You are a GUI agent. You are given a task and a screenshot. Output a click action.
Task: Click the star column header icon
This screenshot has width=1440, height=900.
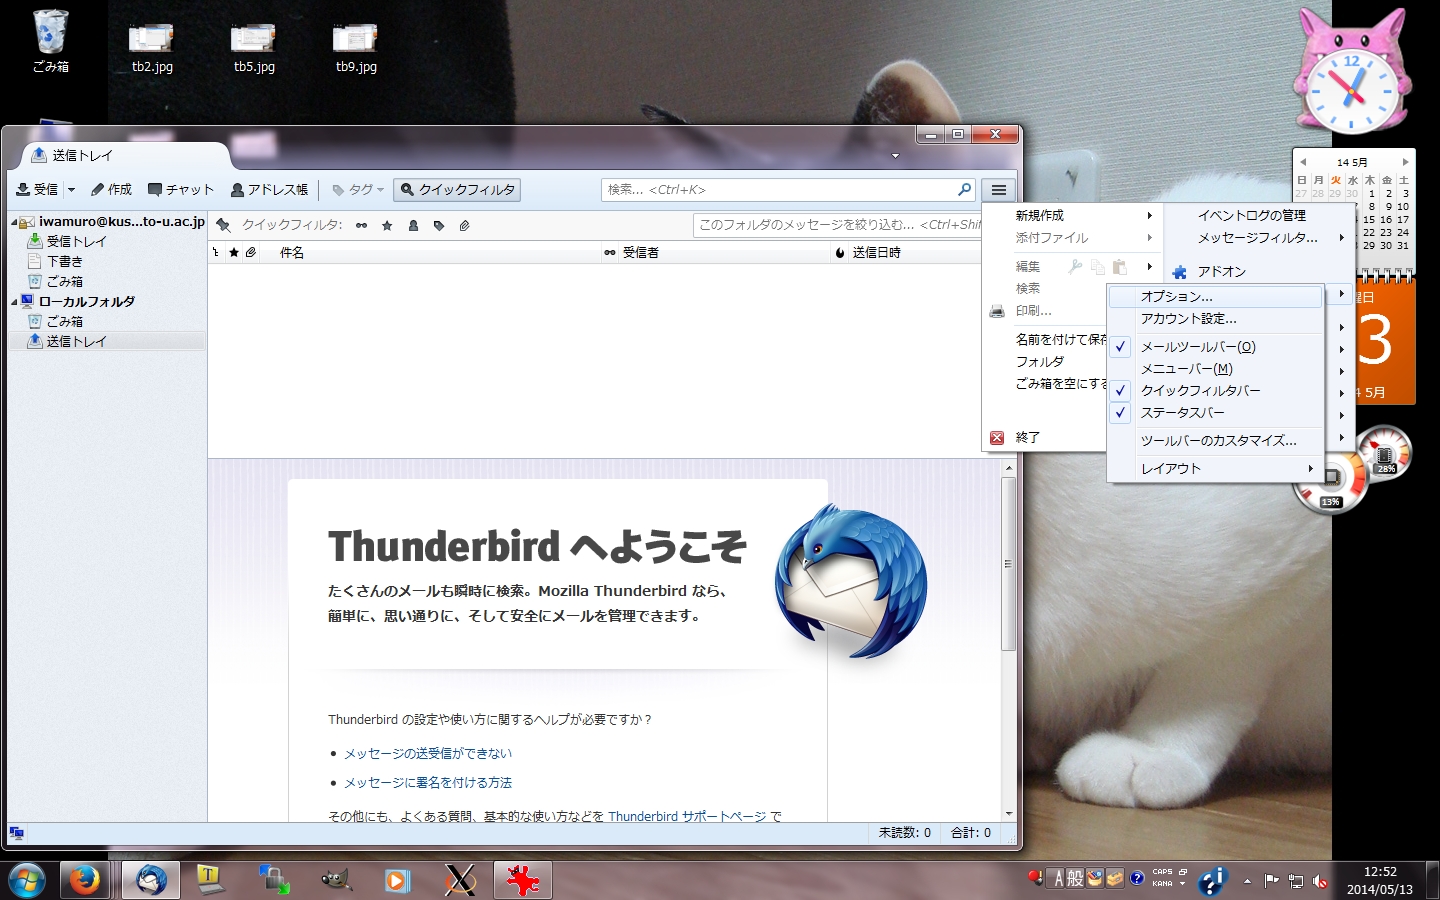(x=234, y=252)
